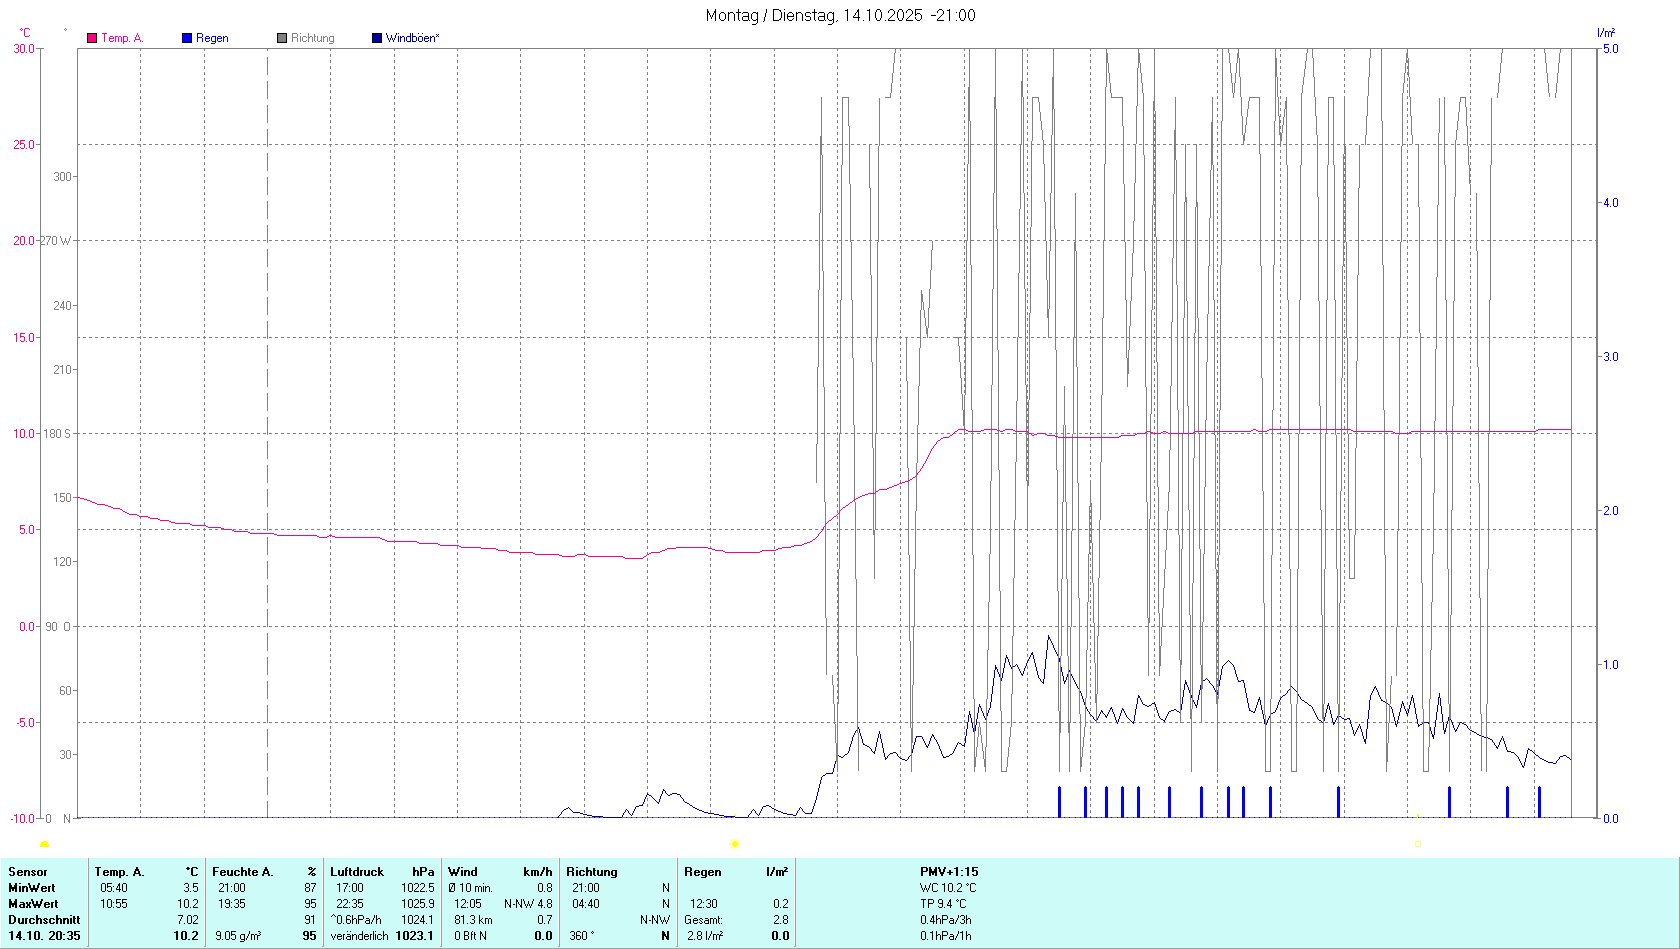This screenshot has width=1680, height=949.
Task: Click the Luftdruck column header
Action: tap(357, 872)
